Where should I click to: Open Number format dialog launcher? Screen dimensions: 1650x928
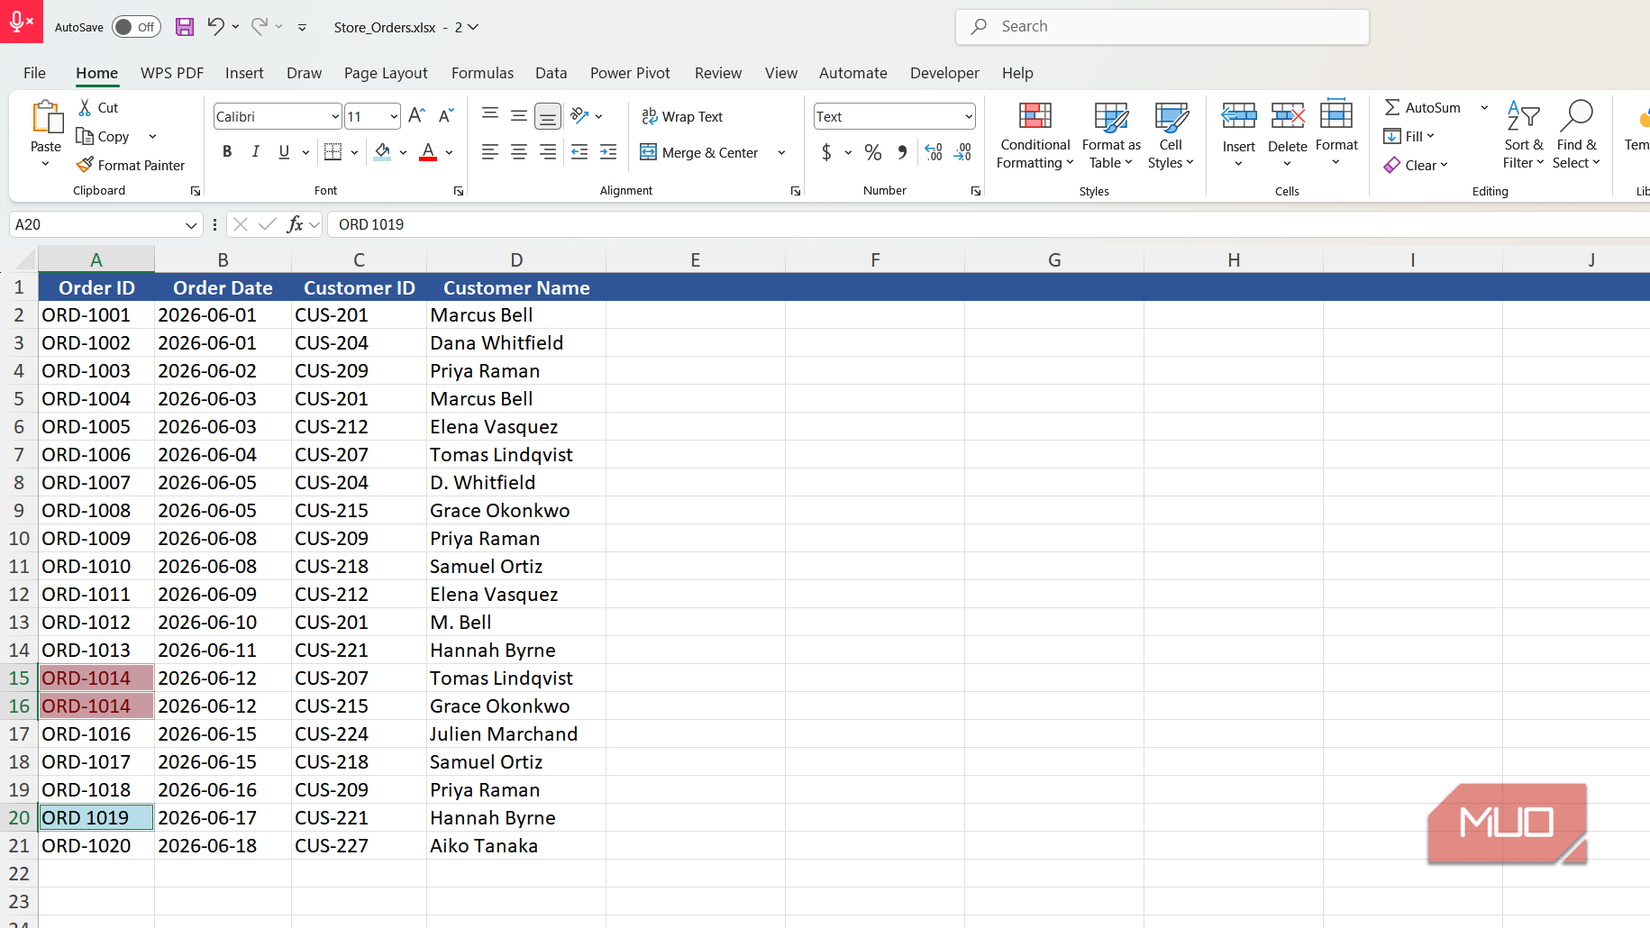click(975, 191)
